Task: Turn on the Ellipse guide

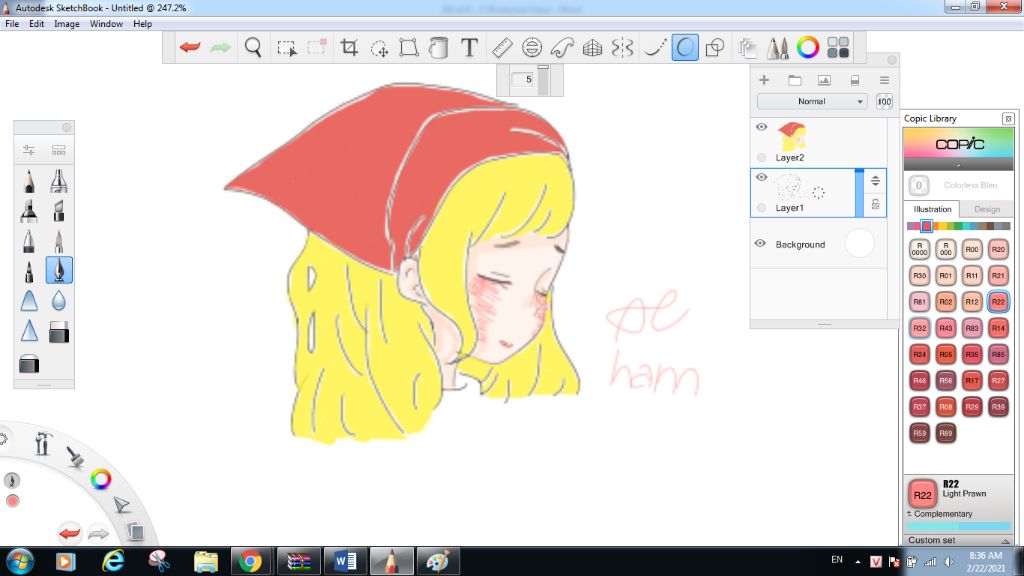Action: [532, 47]
